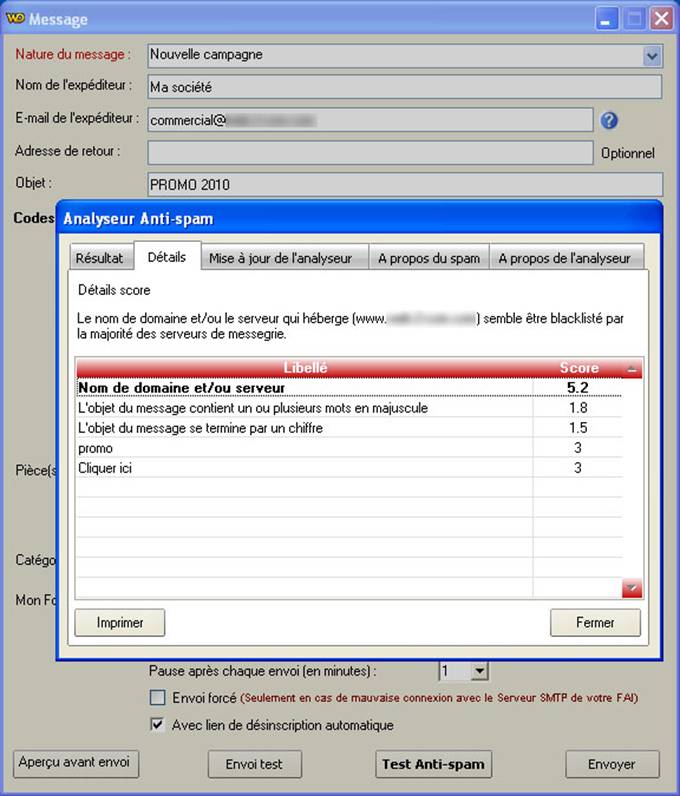This screenshot has height=796, width=680.
Task: Click the blue help icon beside sender e-mail
Action: pos(609,120)
